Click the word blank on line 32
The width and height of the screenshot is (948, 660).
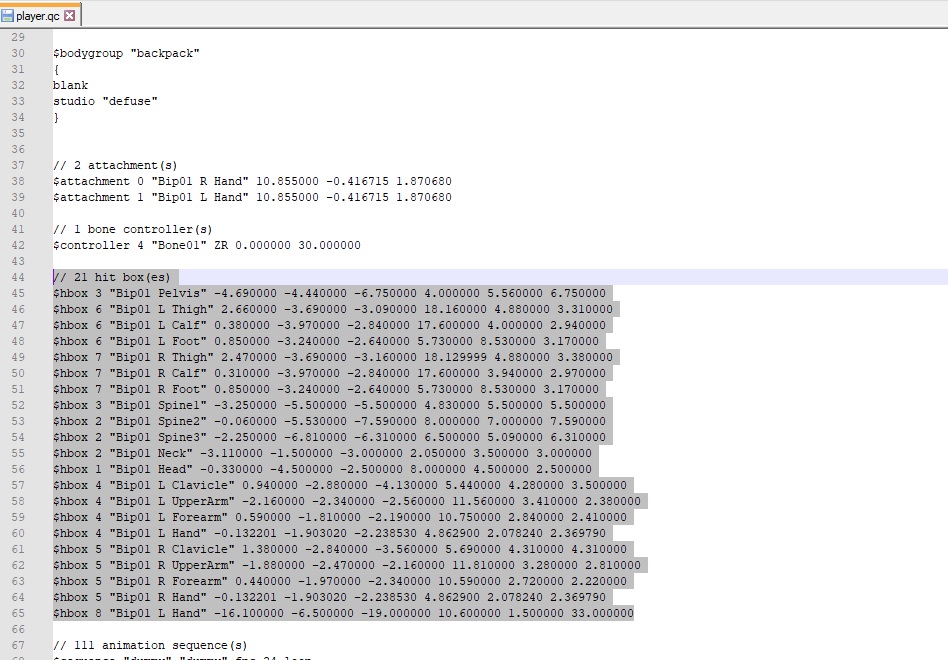point(71,85)
